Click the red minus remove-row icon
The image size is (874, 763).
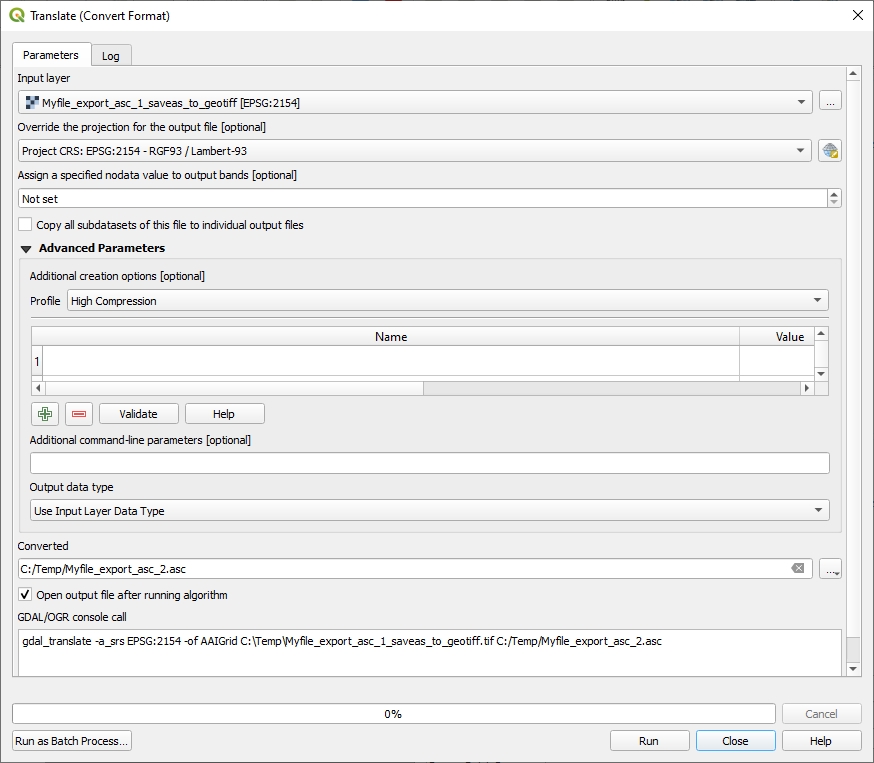point(79,414)
